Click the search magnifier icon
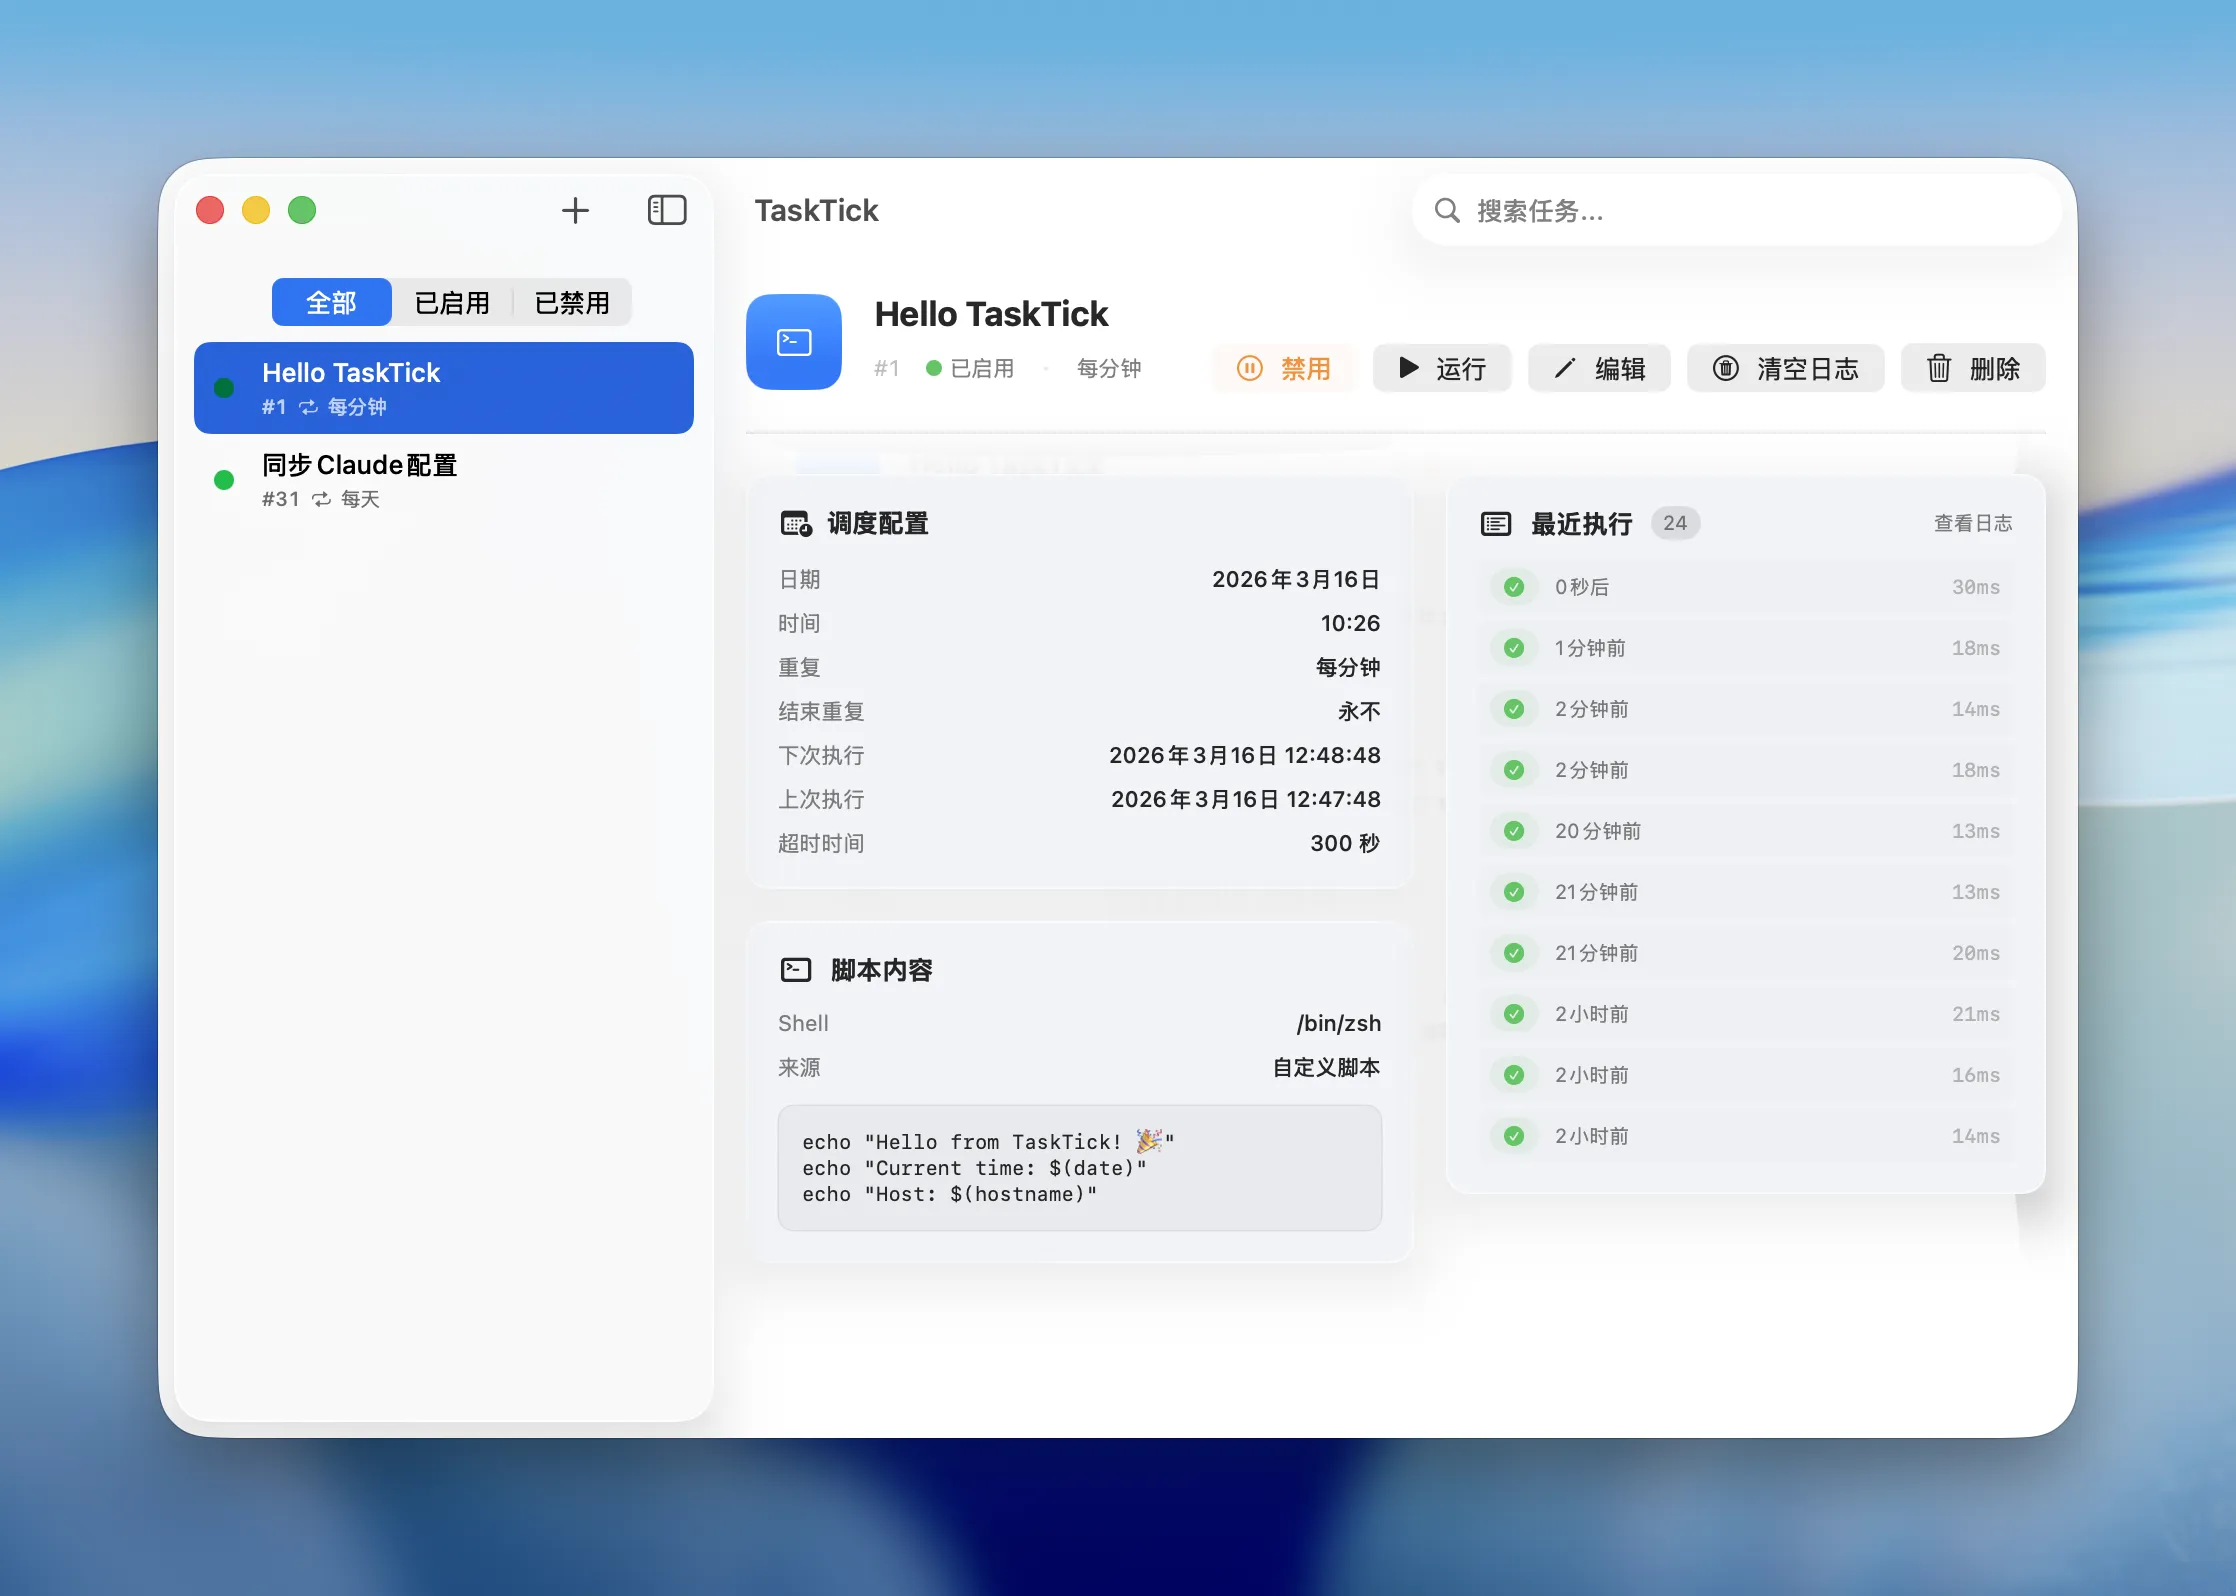2236x1596 pixels. 1447,211
